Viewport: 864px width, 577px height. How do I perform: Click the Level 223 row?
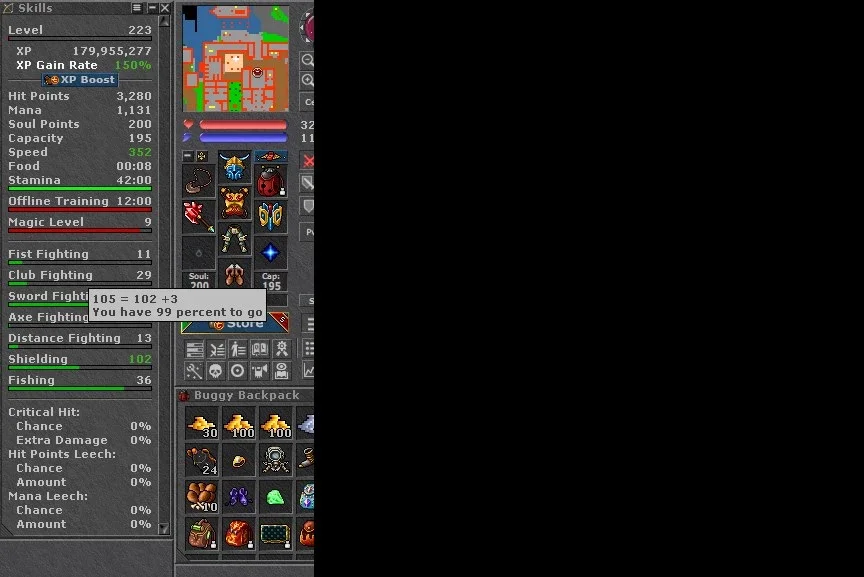tap(80, 30)
